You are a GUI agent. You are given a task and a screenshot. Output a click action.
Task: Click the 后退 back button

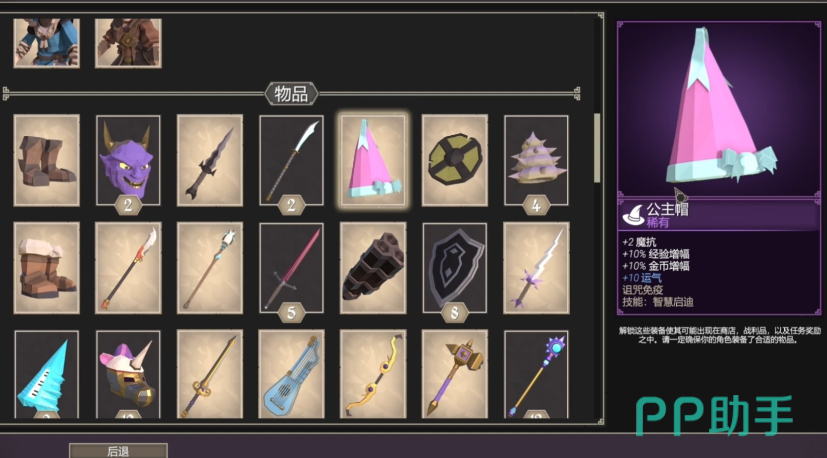[119, 451]
